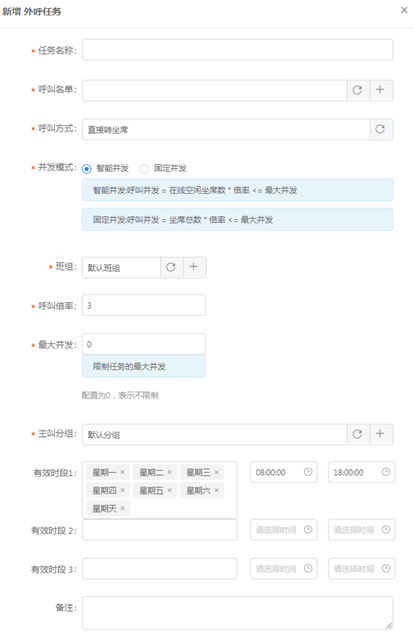414x635 pixels.
Task: Refresh the 呼叫名单 list
Action: click(357, 90)
